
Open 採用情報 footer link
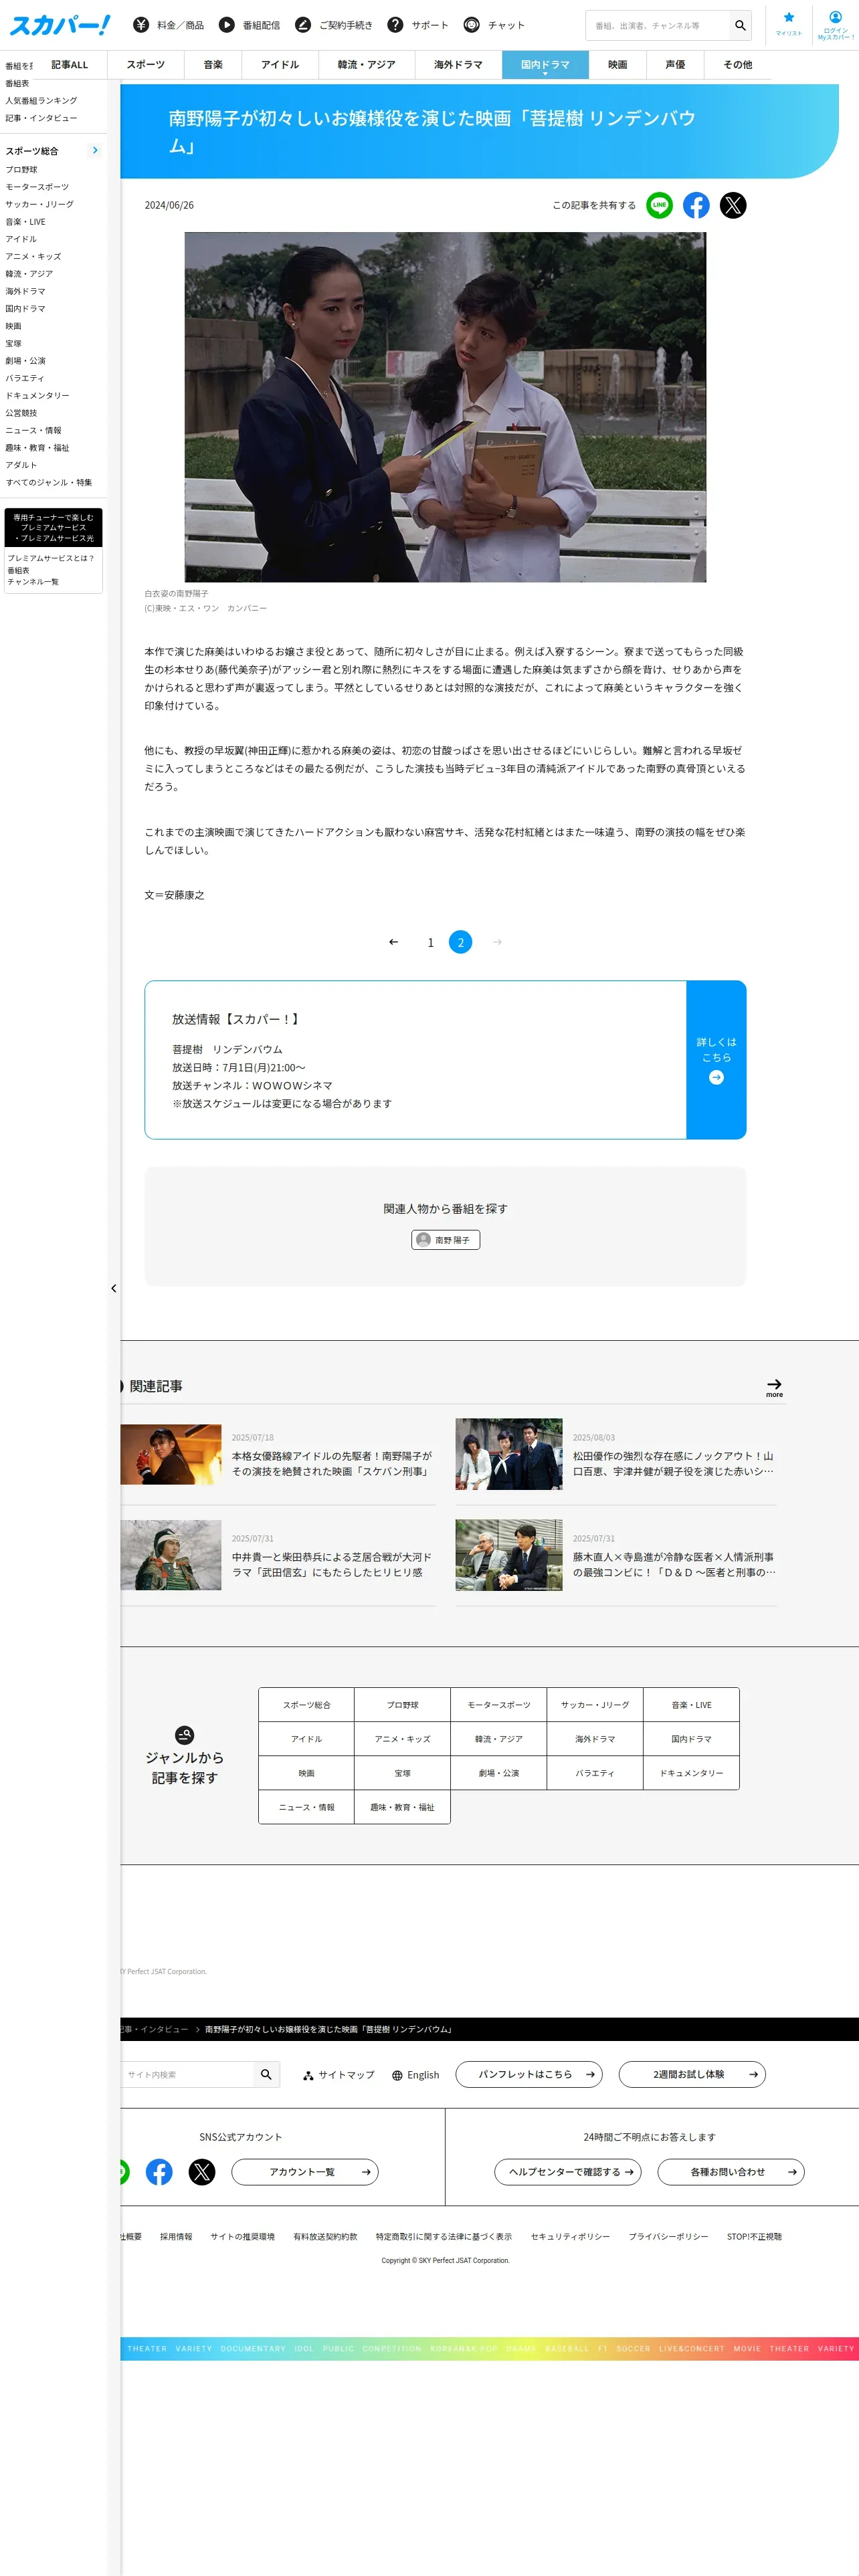point(176,2237)
